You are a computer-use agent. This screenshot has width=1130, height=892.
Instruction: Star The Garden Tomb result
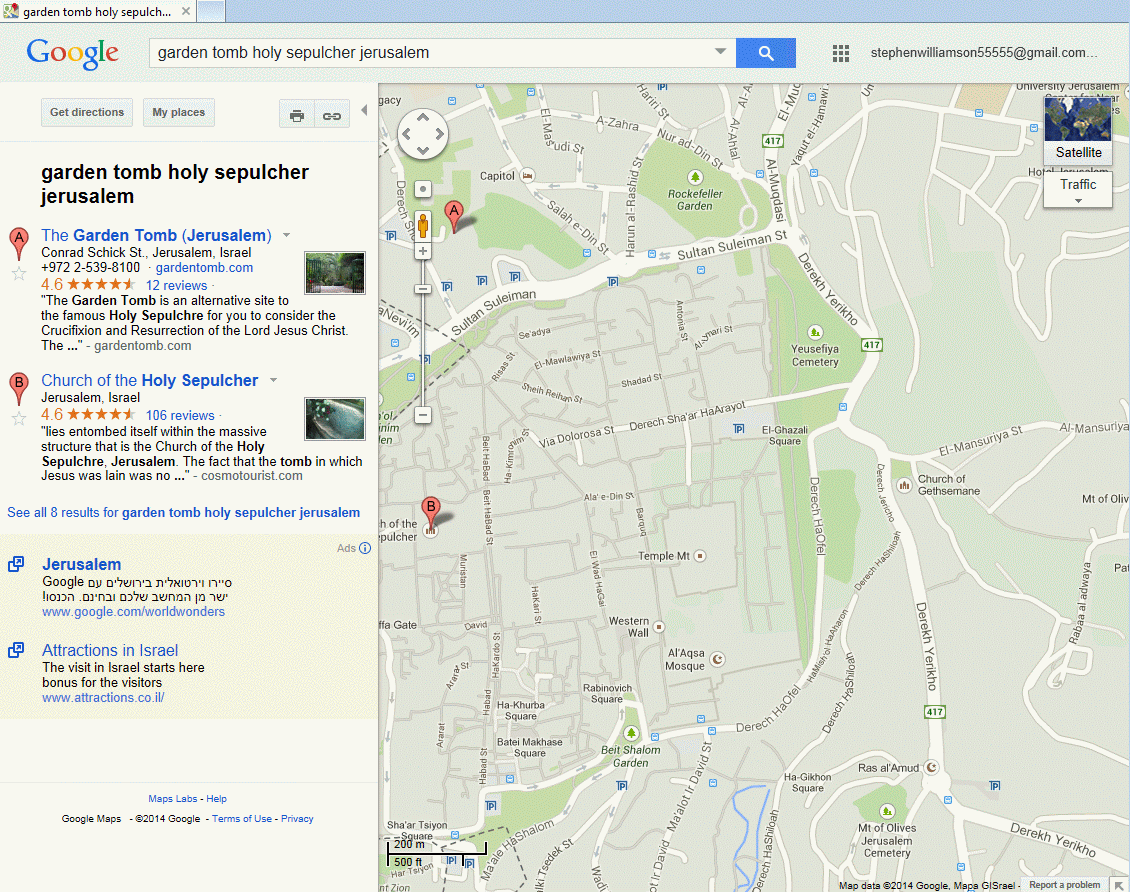point(19,273)
